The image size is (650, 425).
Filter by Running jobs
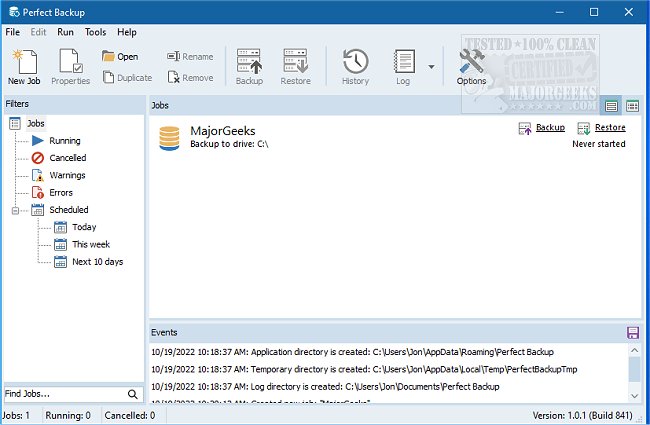[65, 141]
